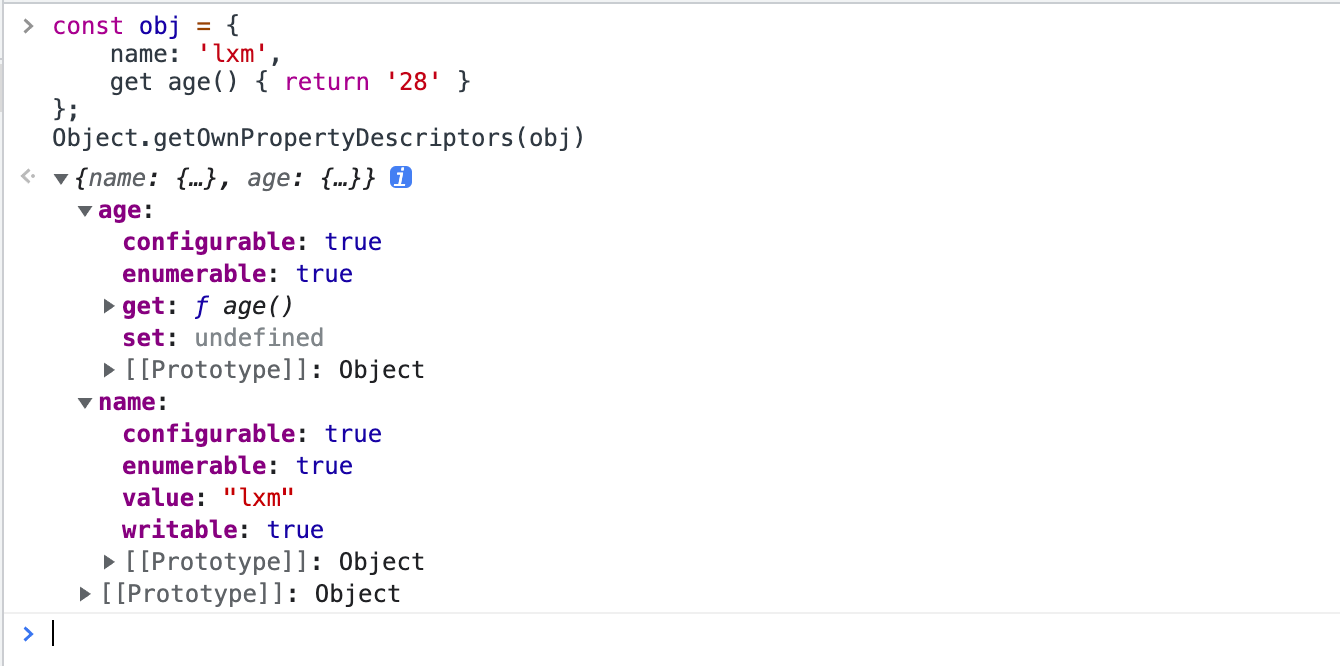Expand the outermost [[Prototype]]: Object entry

(x=86, y=594)
